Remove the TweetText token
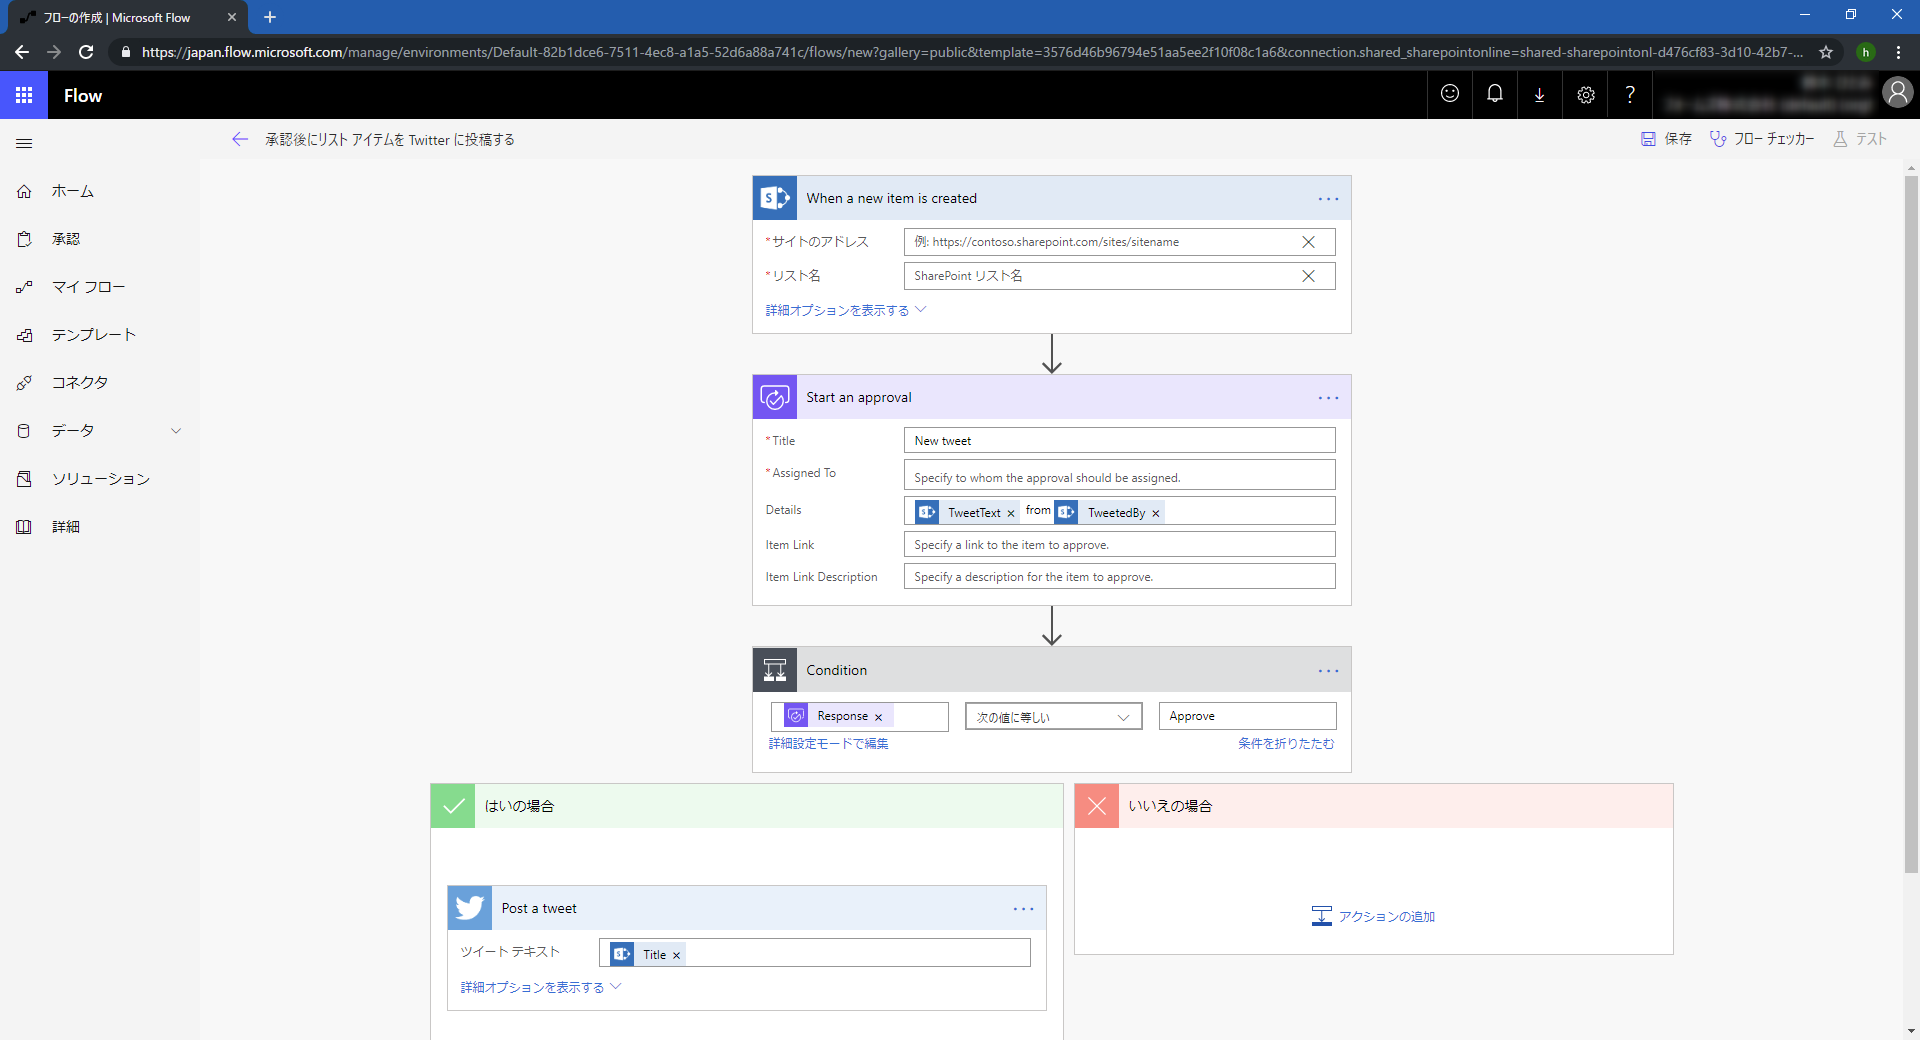The image size is (1920, 1040). pos(1011,513)
